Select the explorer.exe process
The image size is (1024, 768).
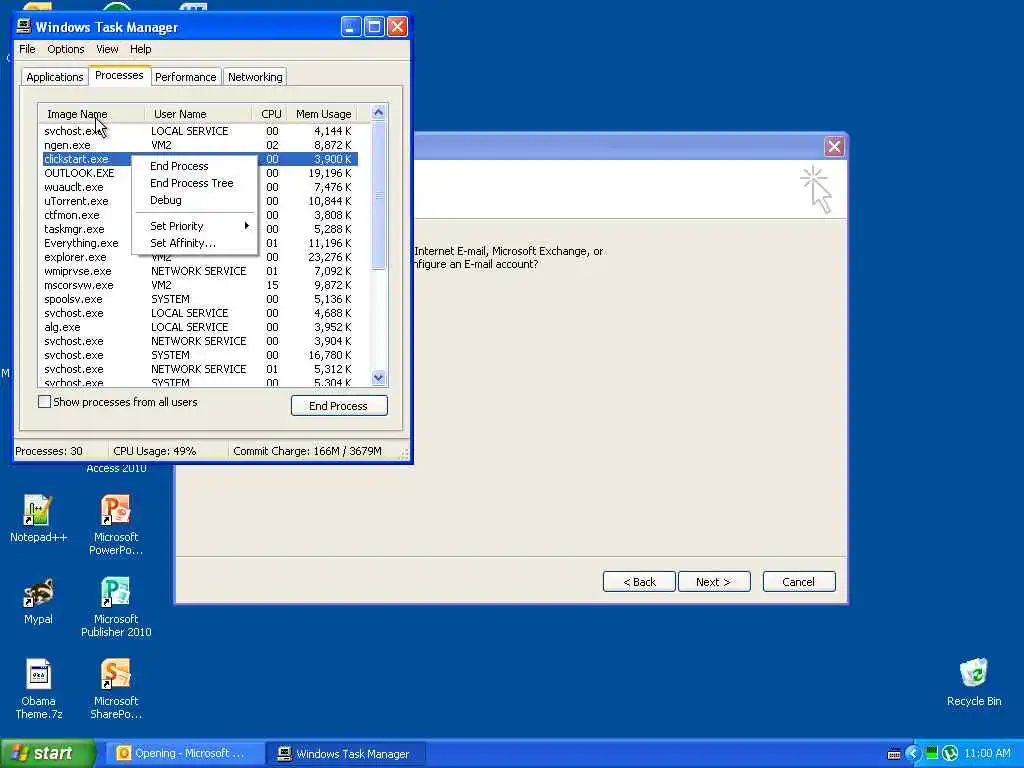click(x=199, y=257)
